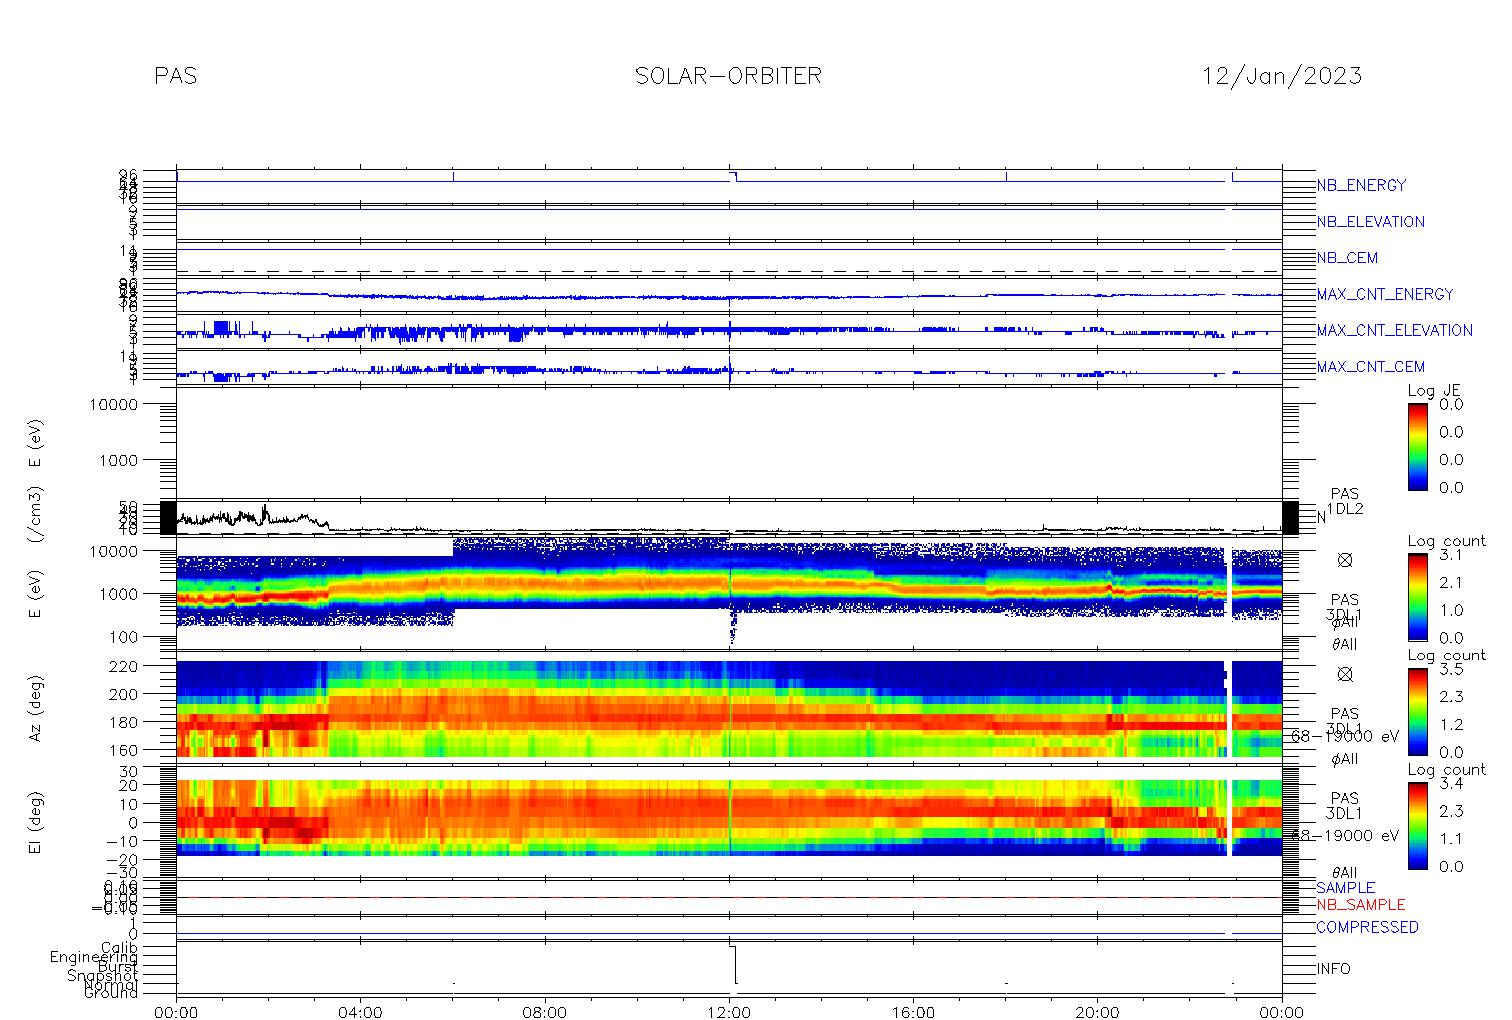Click the Snapshot mode label
This screenshot has height=1020, width=1512.
pos(103,976)
